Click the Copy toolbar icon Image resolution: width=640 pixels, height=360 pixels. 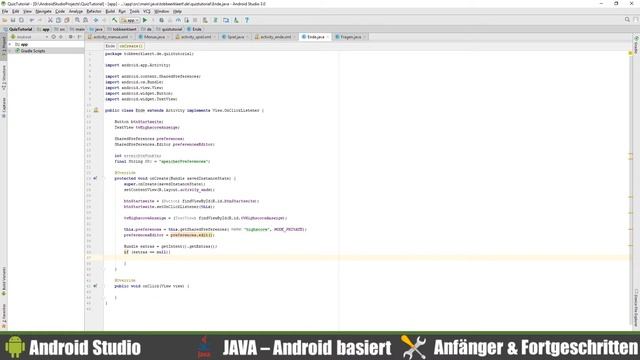tap(58, 20)
